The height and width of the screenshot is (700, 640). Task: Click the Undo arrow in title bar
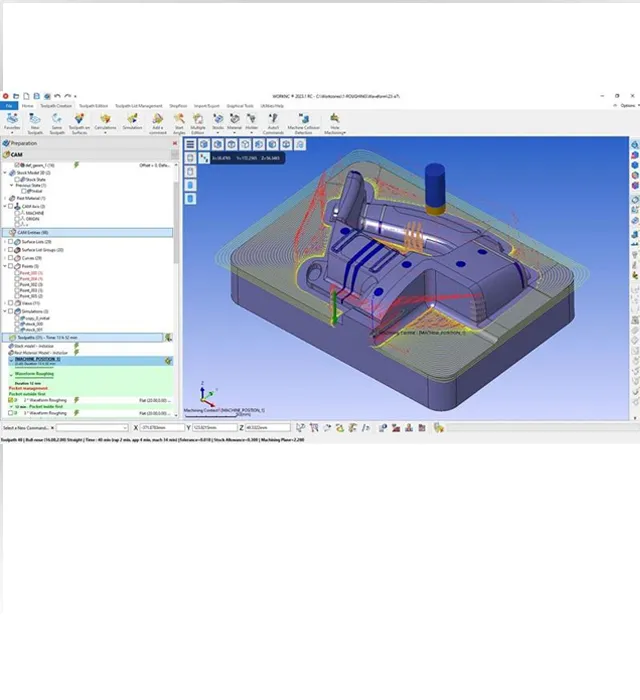click(57, 96)
